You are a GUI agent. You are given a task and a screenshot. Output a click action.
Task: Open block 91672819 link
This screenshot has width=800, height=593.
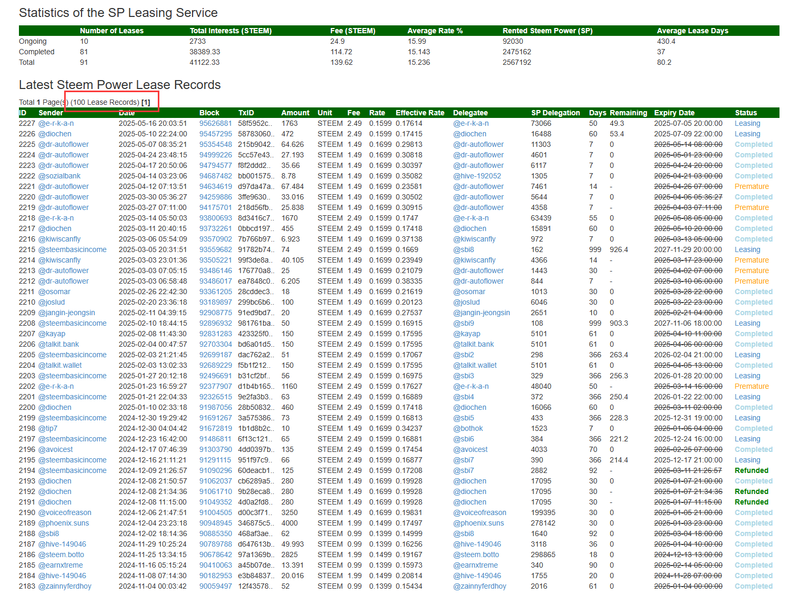tap(215, 428)
